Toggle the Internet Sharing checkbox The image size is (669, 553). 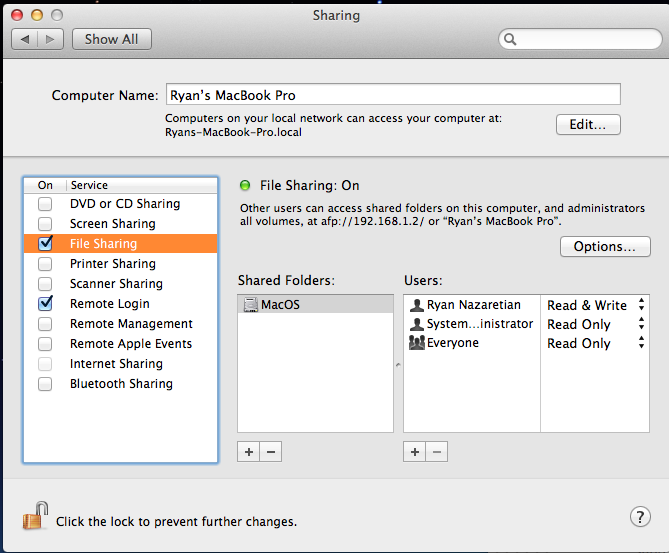coord(45,364)
